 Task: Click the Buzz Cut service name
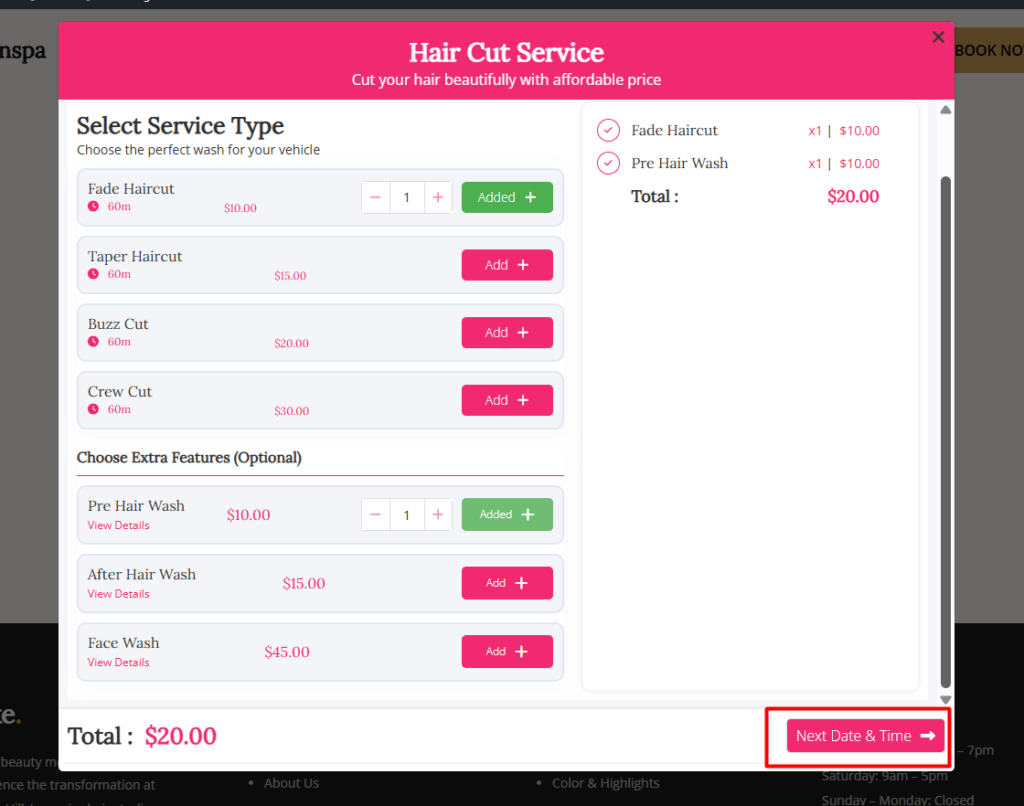click(118, 324)
